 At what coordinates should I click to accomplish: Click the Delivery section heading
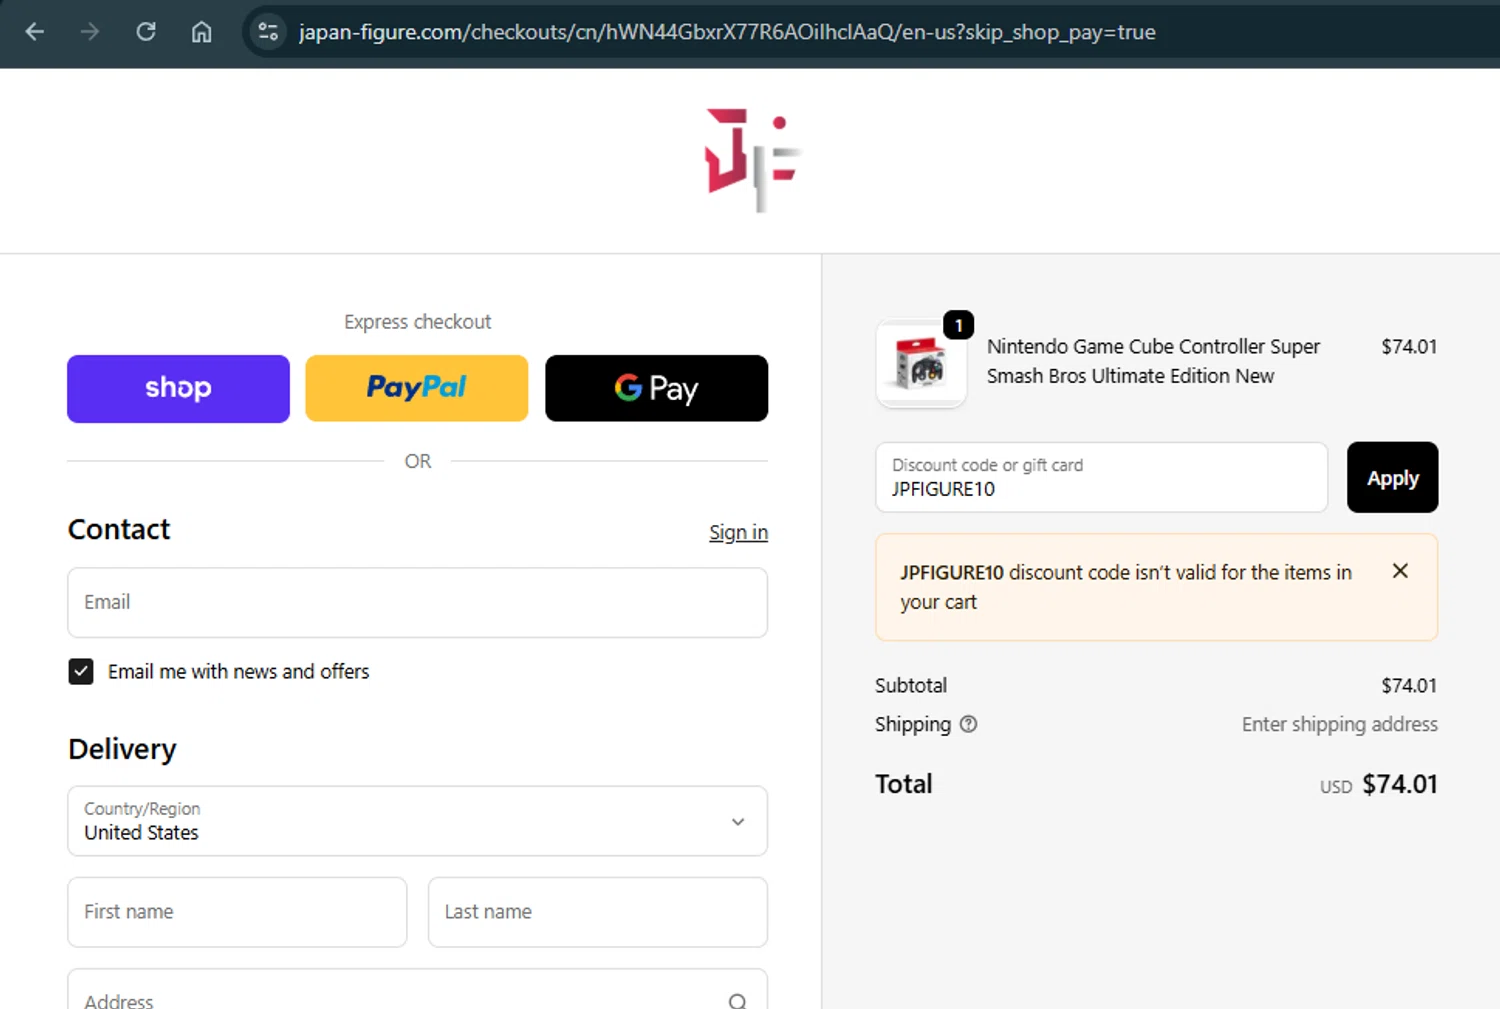tap(122, 749)
